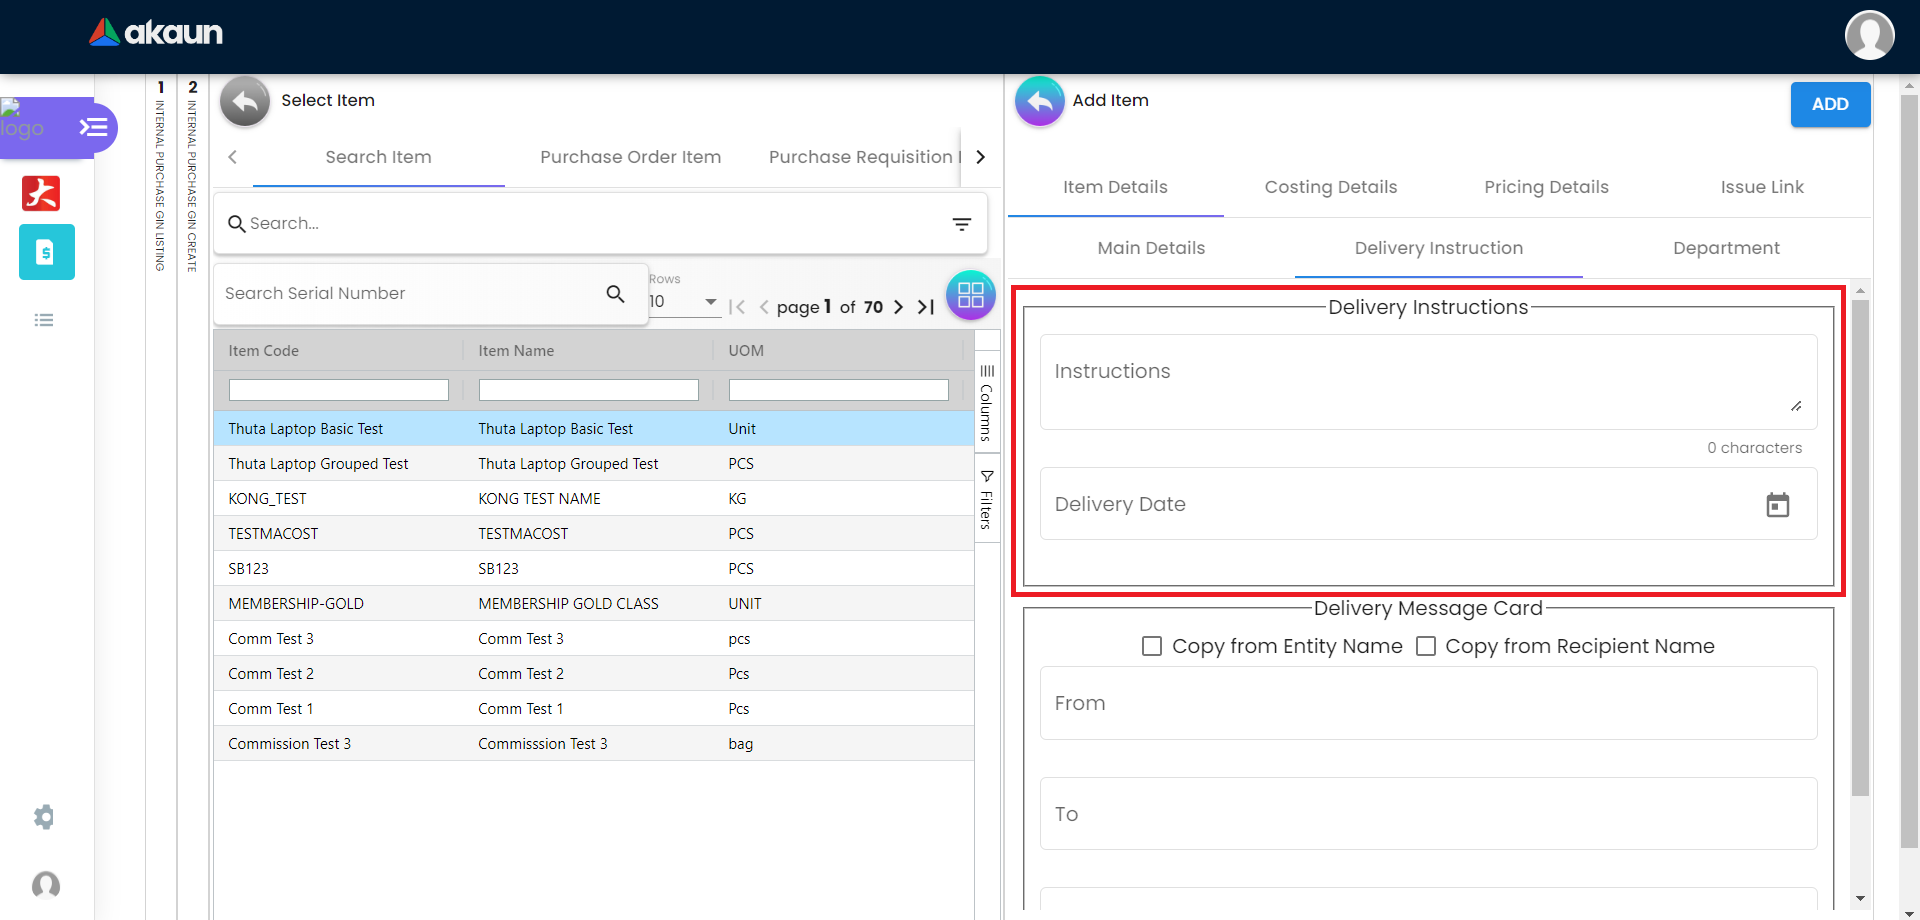
Task: Open the Department tab
Action: tap(1725, 248)
